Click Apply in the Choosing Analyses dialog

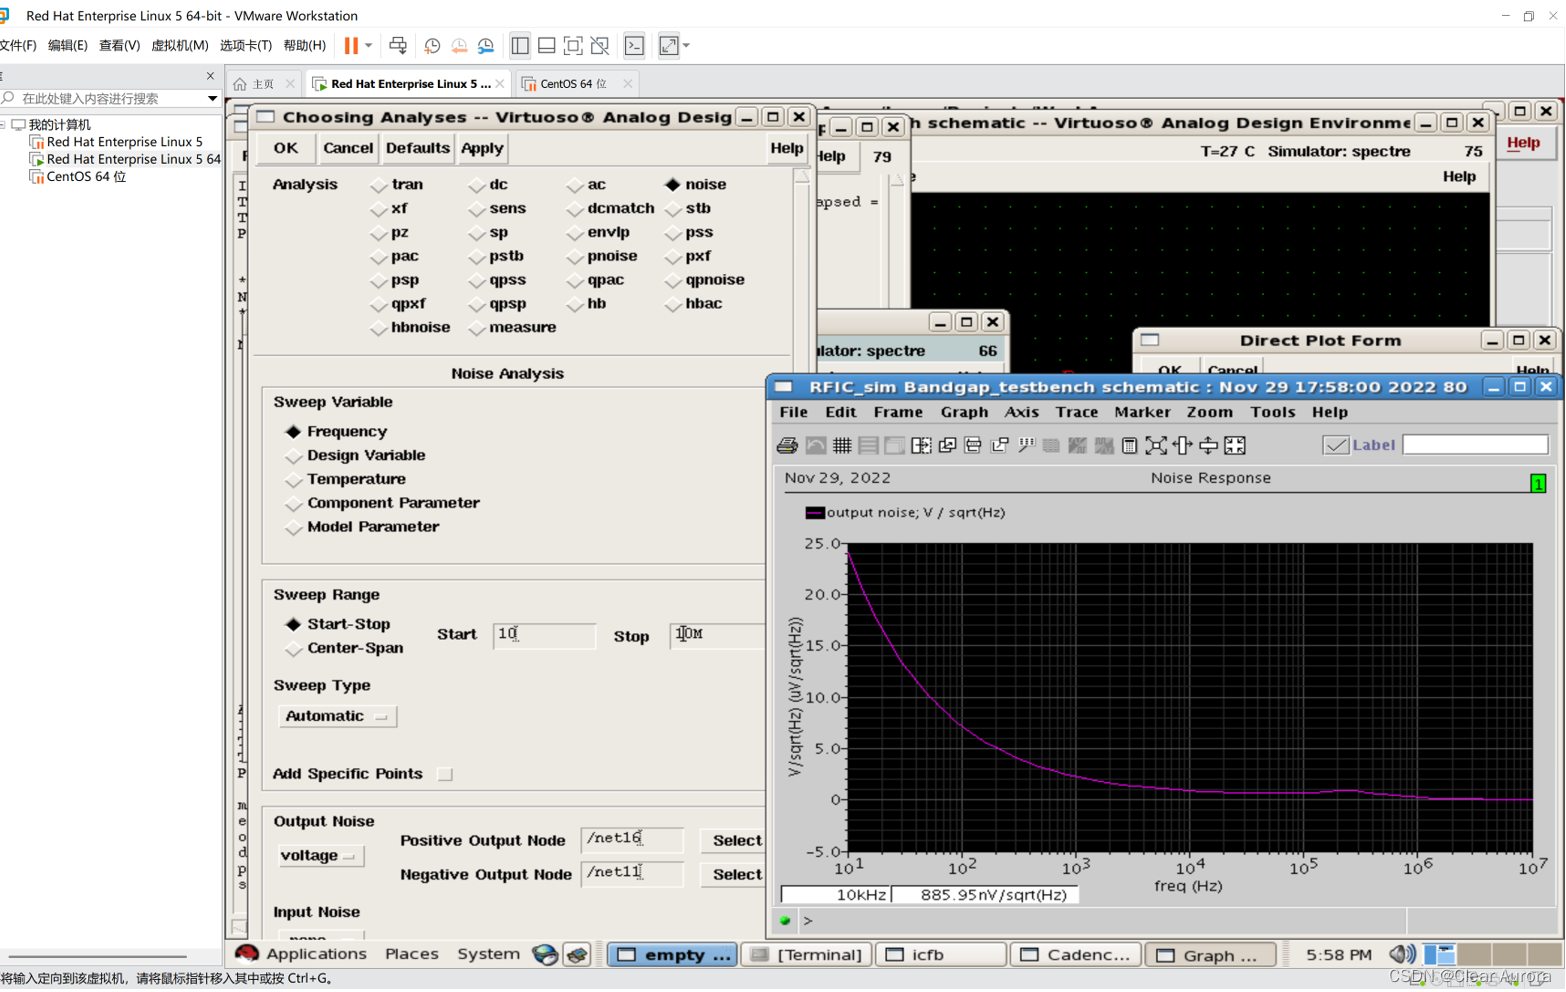[x=482, y=148]
